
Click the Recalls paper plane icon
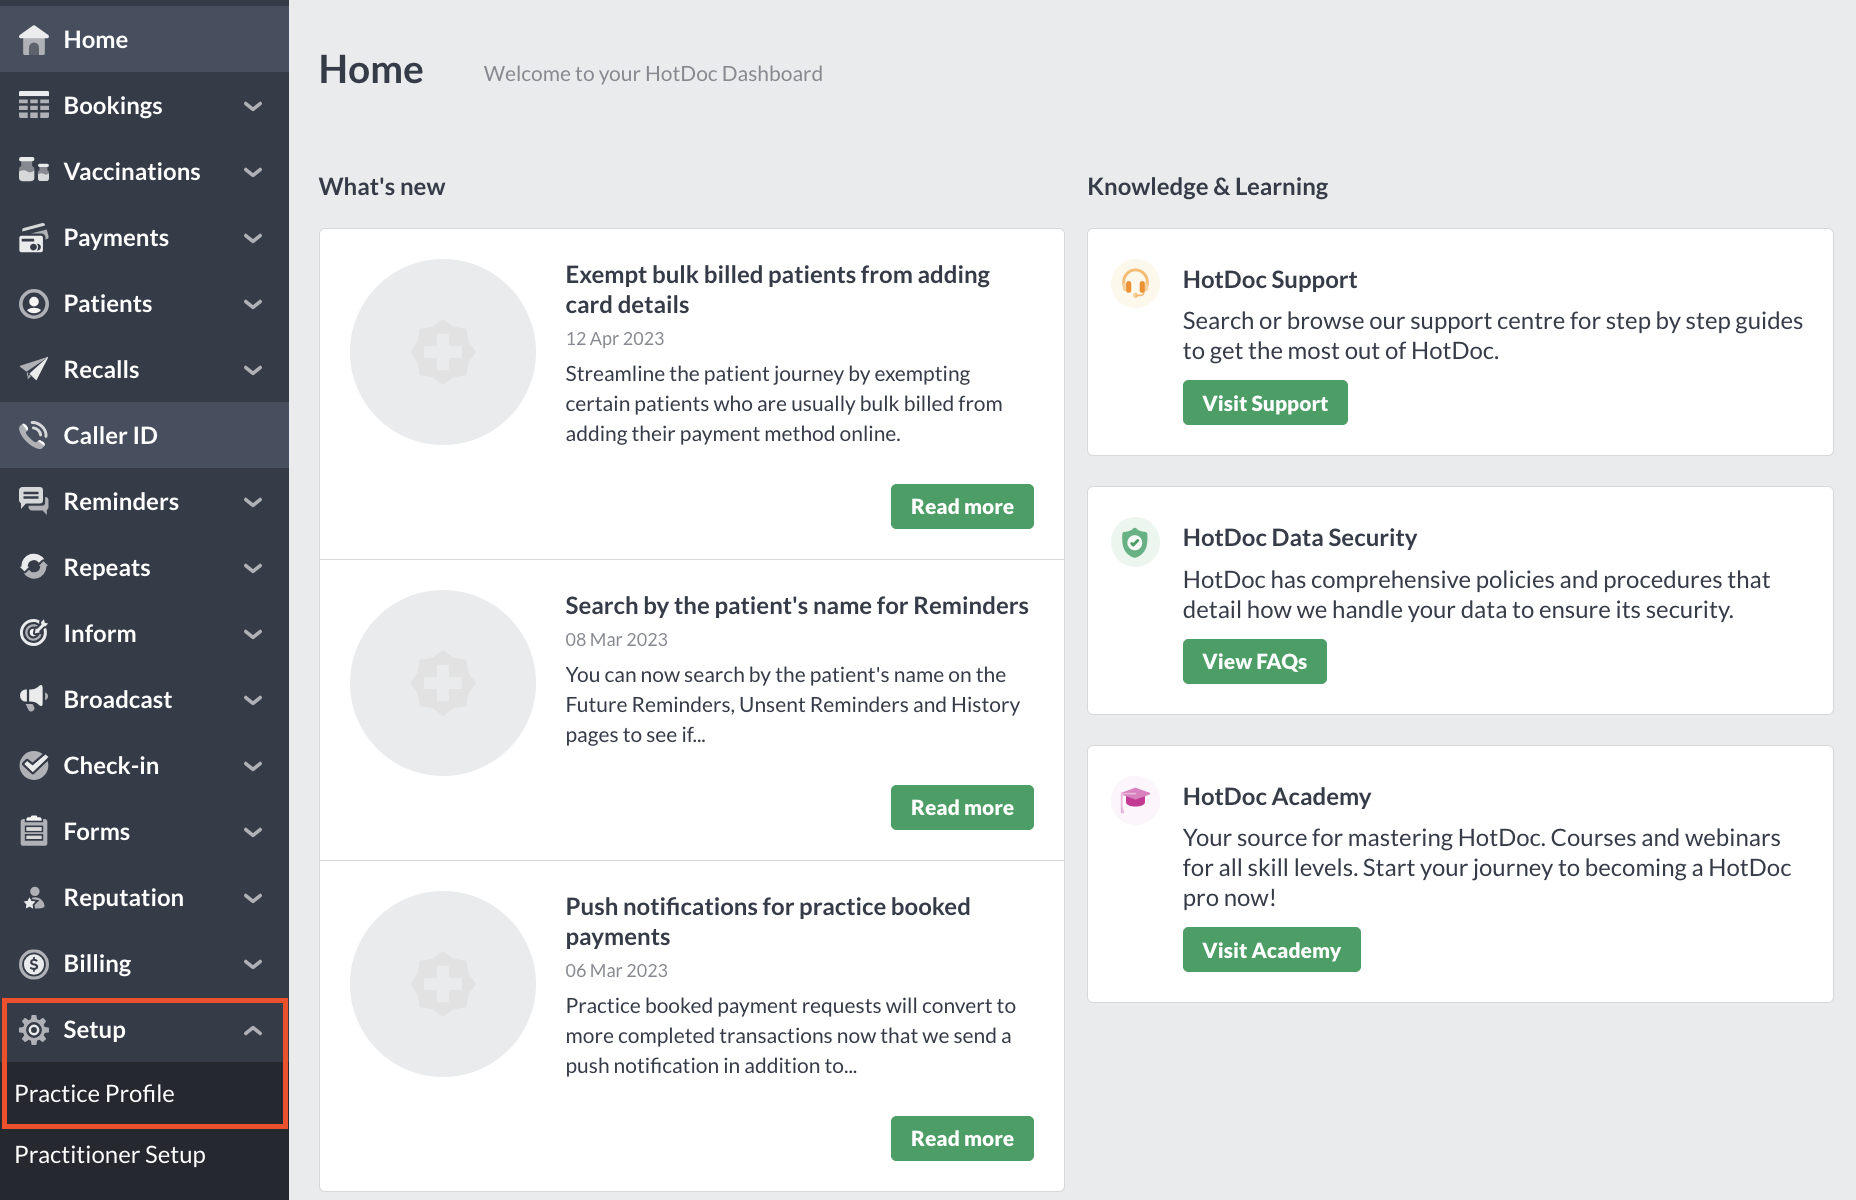(x=34, y=369)
